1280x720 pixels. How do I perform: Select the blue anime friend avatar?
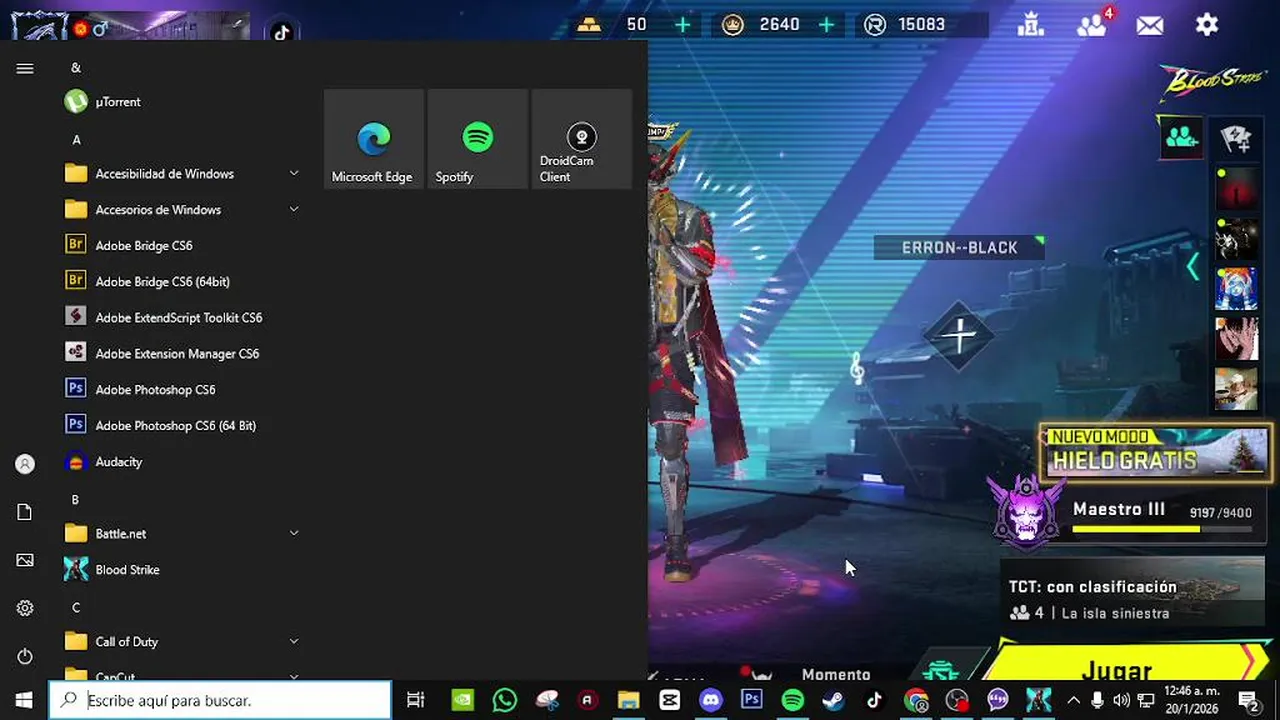(1236, 289)
